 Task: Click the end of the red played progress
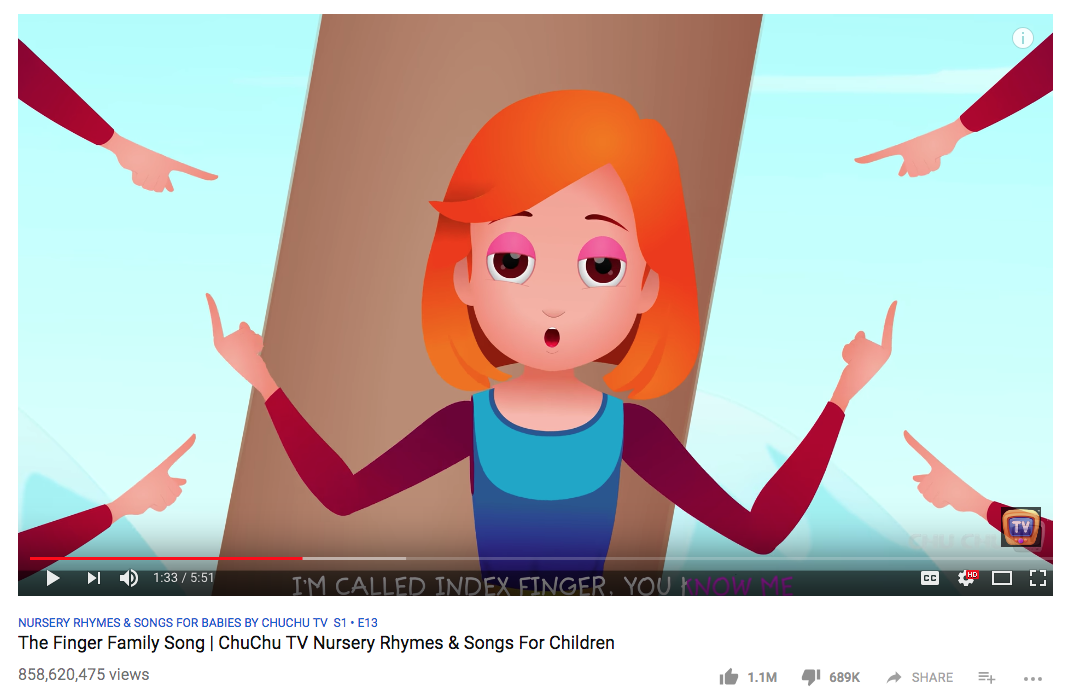(x=302, y=558)
